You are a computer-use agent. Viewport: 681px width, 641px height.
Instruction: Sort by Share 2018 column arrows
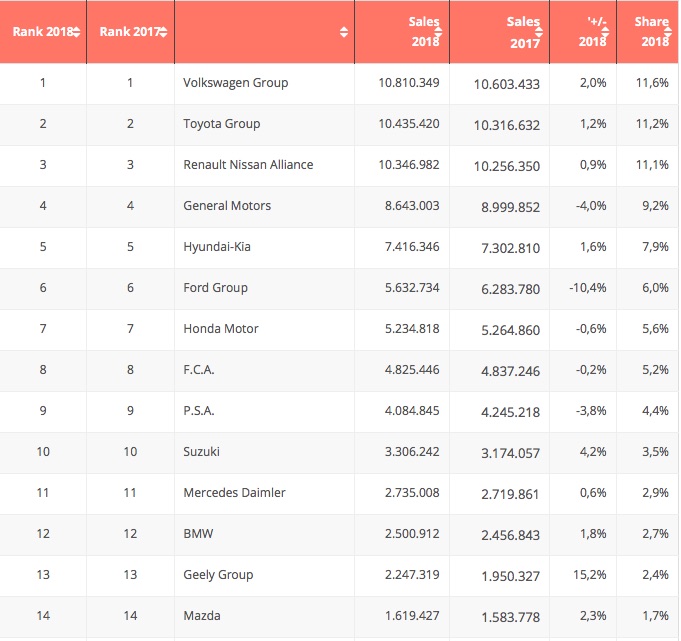tap(668, 32)
